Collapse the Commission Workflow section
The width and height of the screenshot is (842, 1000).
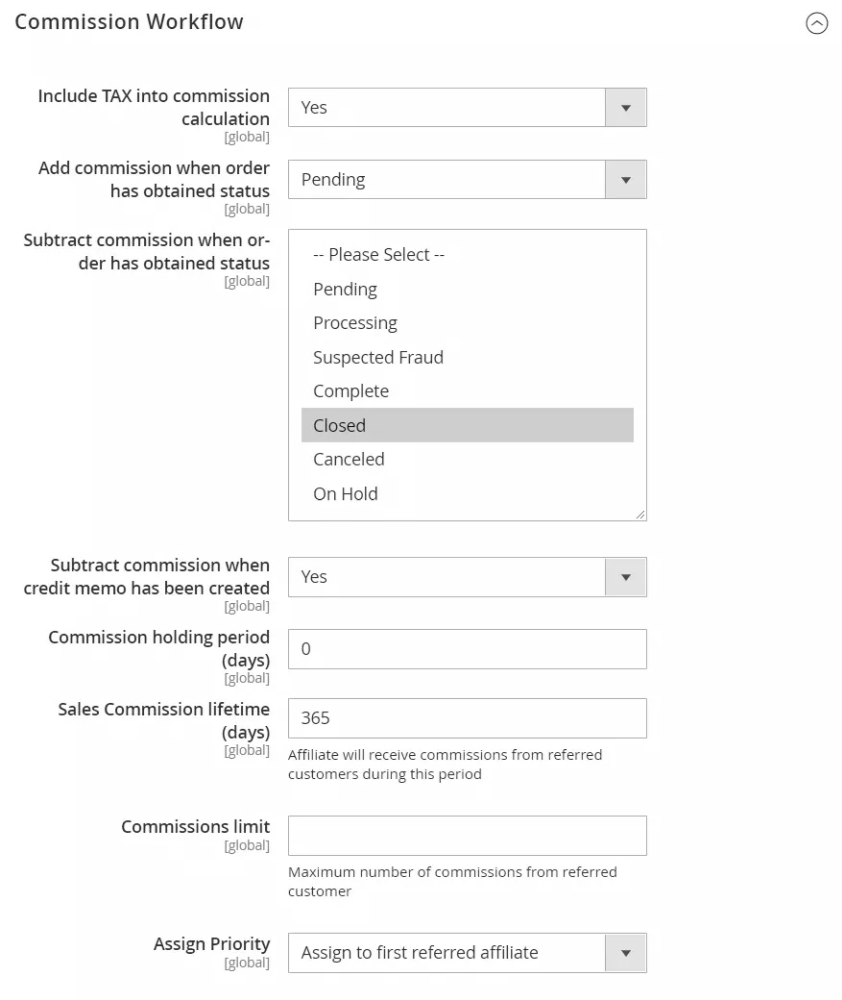pos(817,25)
